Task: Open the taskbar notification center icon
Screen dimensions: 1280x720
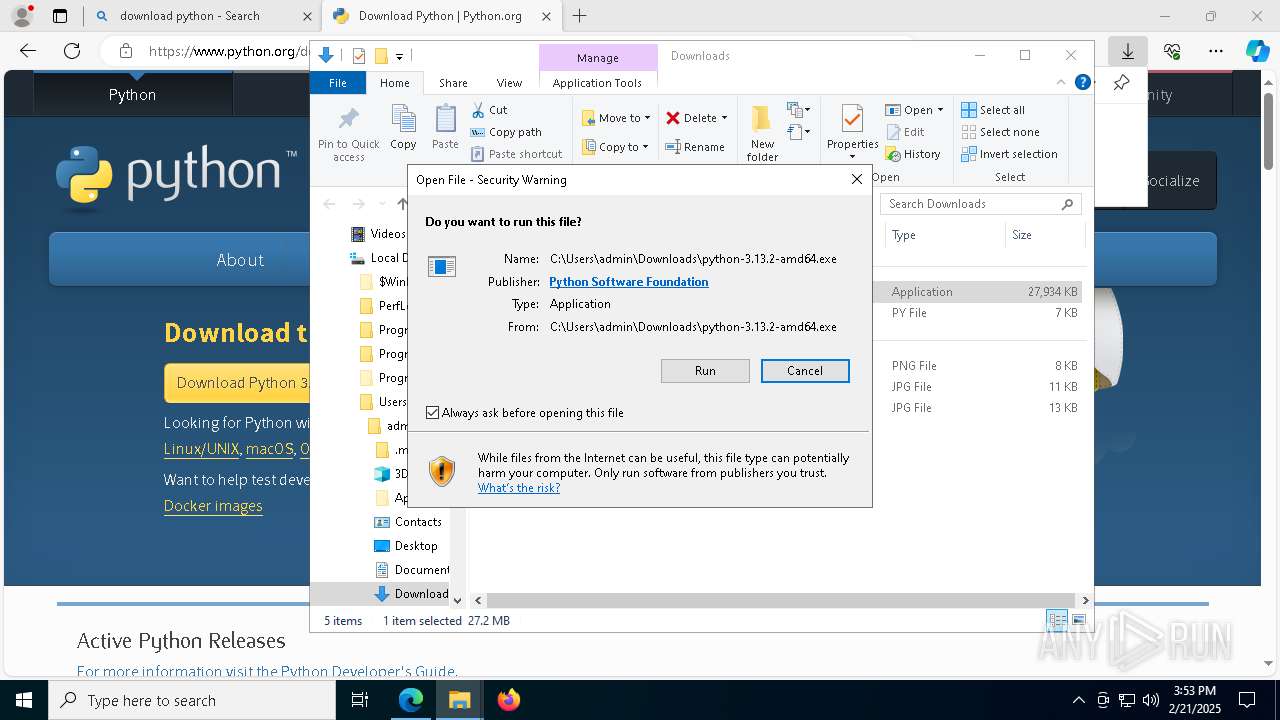Action: pos(1247,700)
